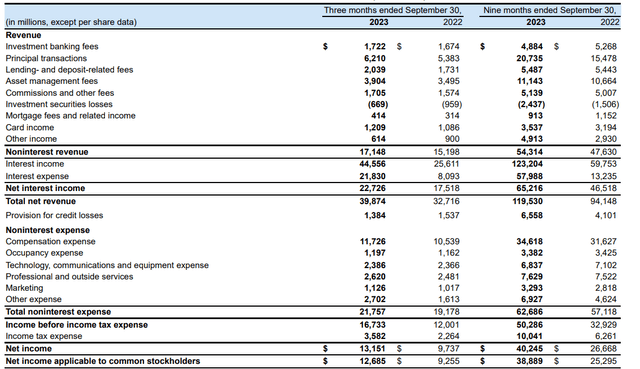
Task: Click the value 40,245 in Net income row
Action: pos(530,349)
